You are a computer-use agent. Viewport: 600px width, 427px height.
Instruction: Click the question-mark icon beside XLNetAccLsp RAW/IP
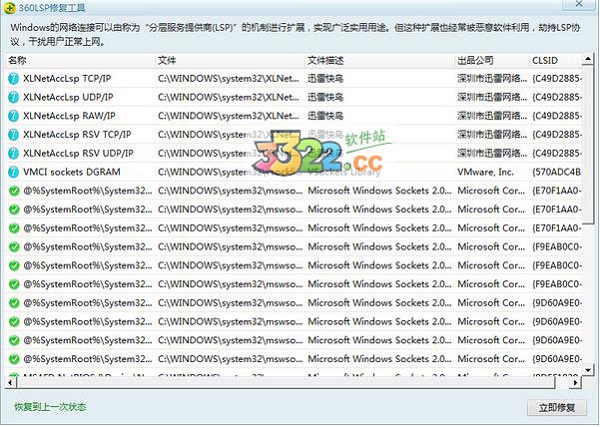click(x=13, y=116)
